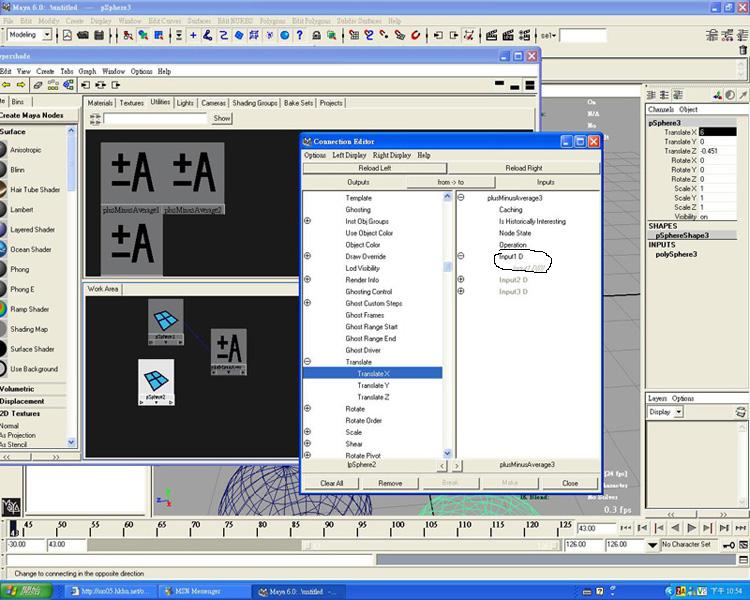This screenshot has height=600, width=750.
Task: Click the Reload Right button
Action: (524, 168)
